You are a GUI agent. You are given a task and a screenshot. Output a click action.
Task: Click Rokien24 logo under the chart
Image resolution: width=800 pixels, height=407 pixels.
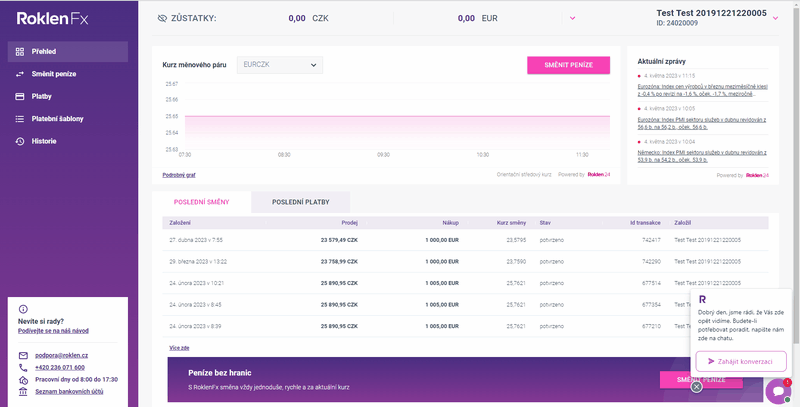click(x=598, y=175)
